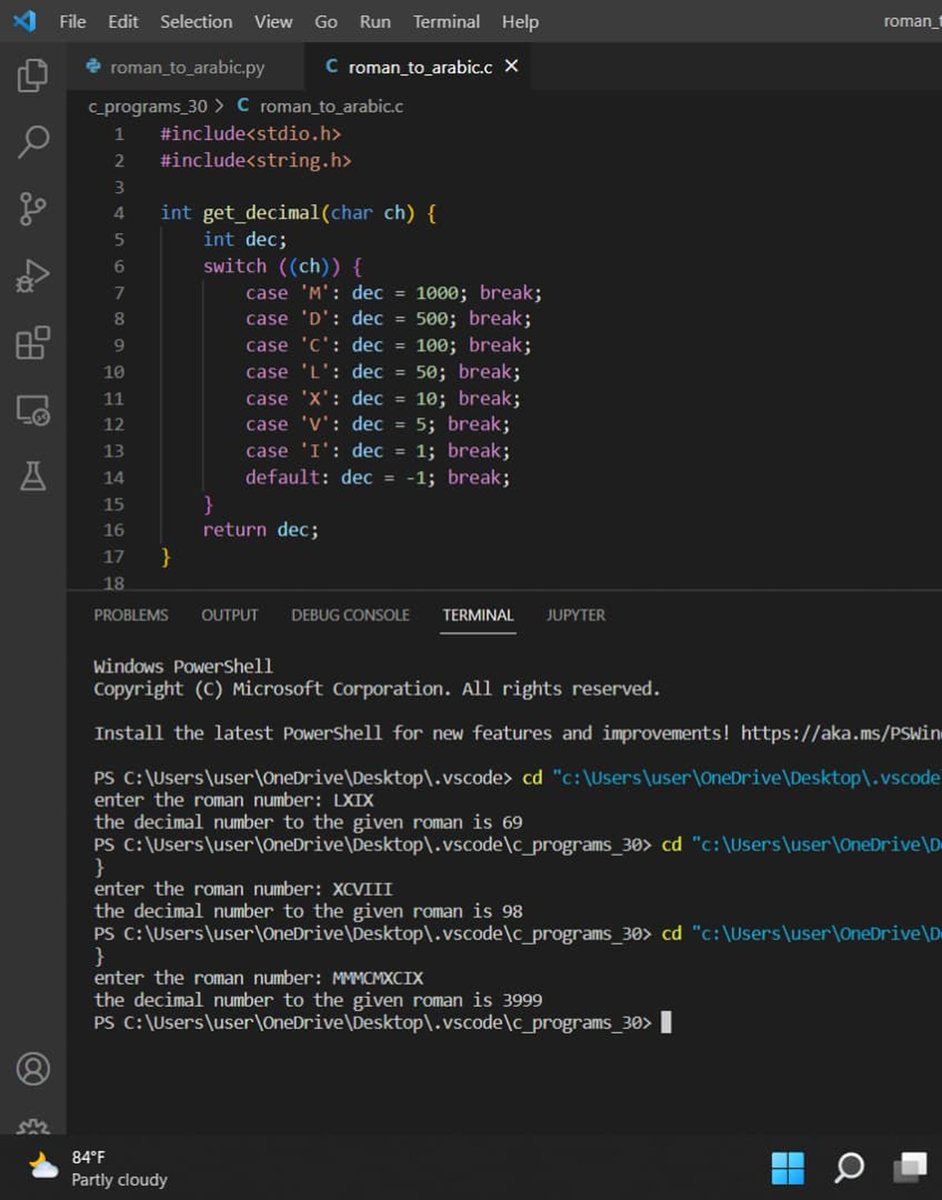
Task: Click the Accounts icon in activity bar
Action: click(32, 1069)
